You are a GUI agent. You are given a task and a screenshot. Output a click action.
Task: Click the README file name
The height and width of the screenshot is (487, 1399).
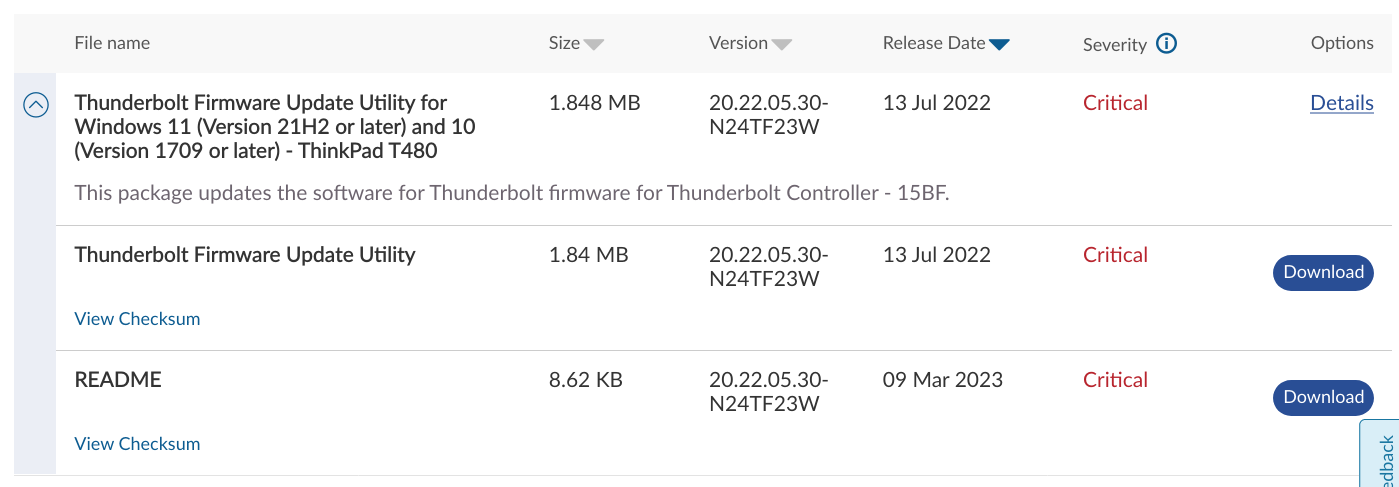pos(118,380)
